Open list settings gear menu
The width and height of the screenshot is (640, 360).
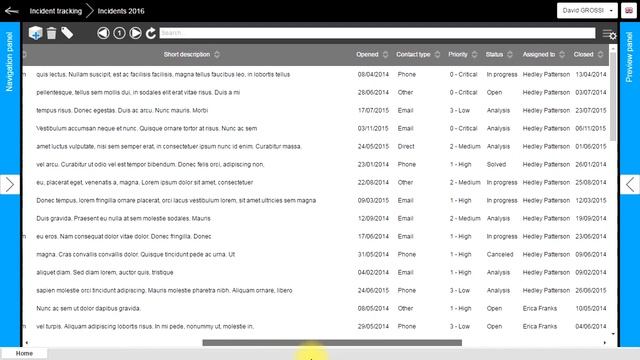[609, 34]
